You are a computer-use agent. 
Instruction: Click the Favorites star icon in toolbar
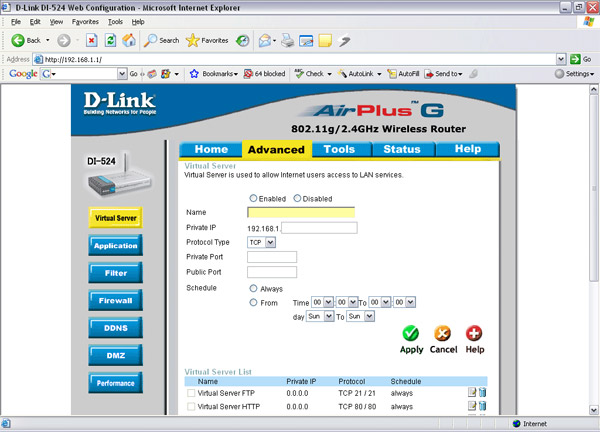pos(192,41)
